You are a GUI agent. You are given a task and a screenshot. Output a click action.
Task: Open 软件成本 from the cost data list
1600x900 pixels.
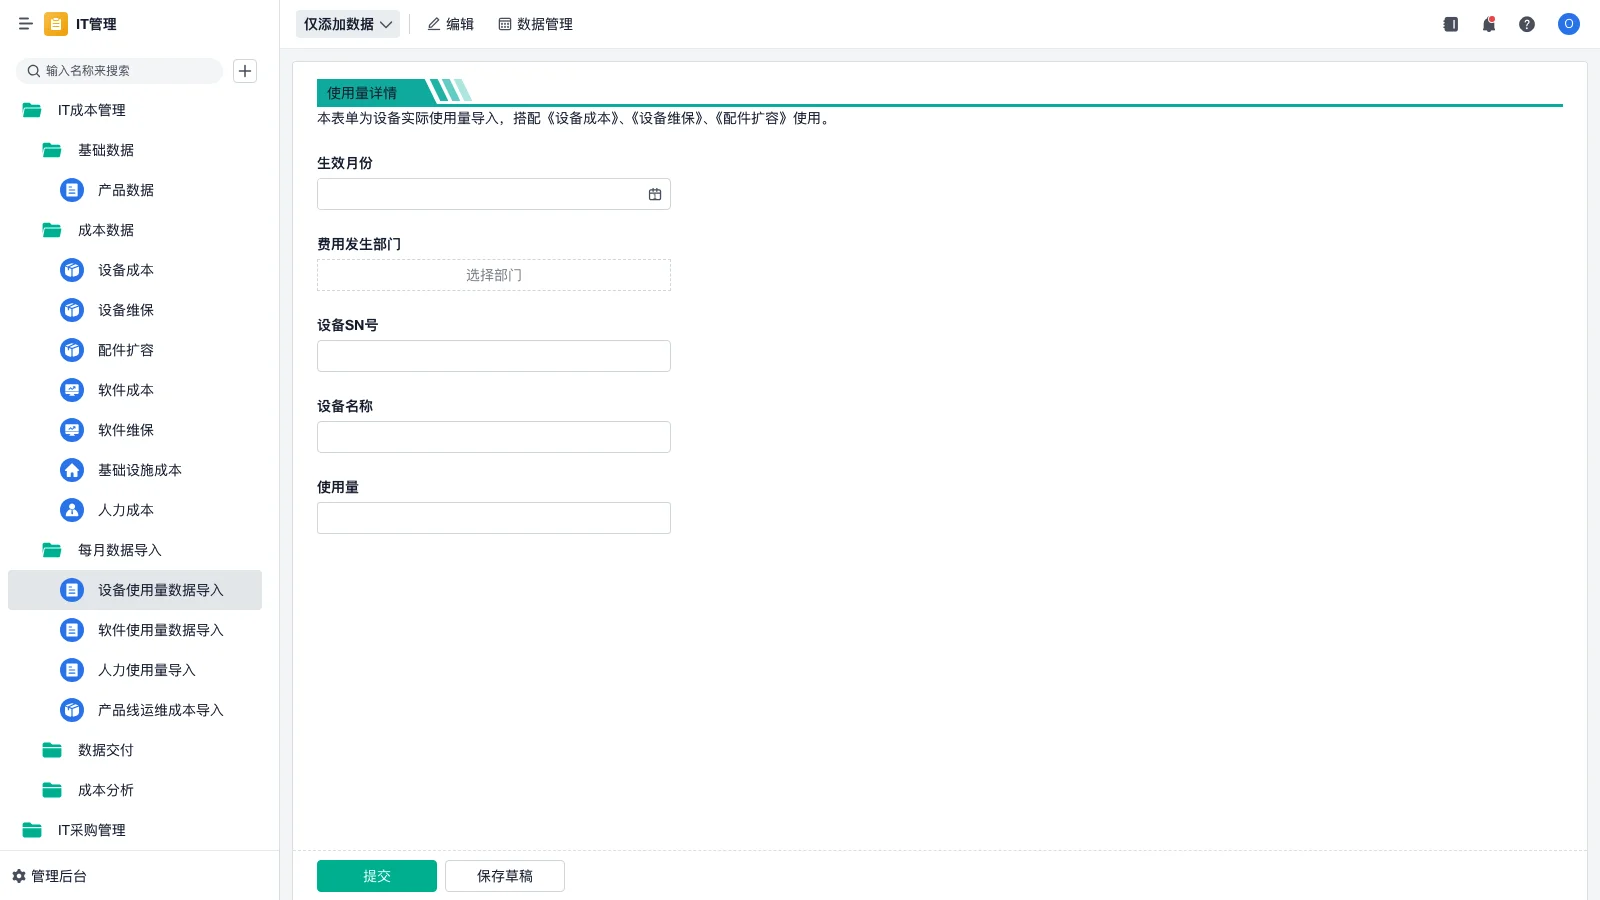(x=125, y=390)
